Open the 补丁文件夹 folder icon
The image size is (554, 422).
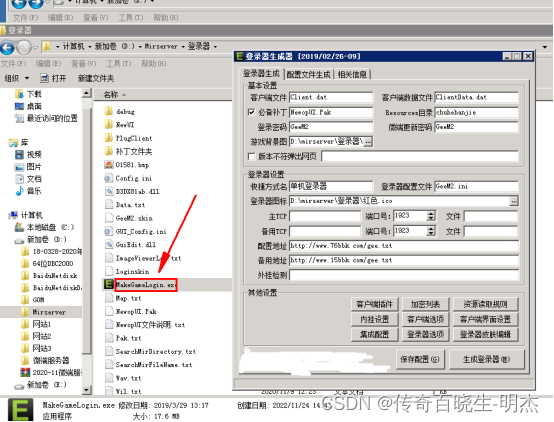108,151
